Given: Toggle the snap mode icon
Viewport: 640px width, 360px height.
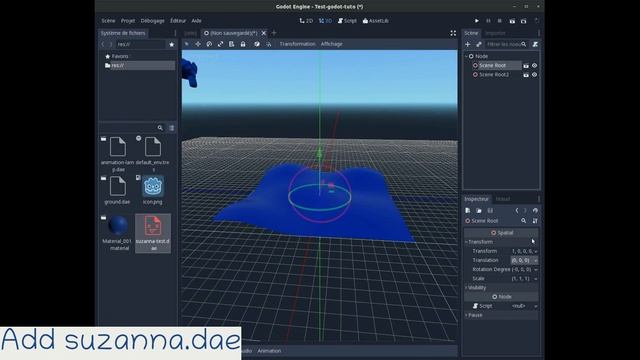Looking at the screenshot, I should coord(269,44).
